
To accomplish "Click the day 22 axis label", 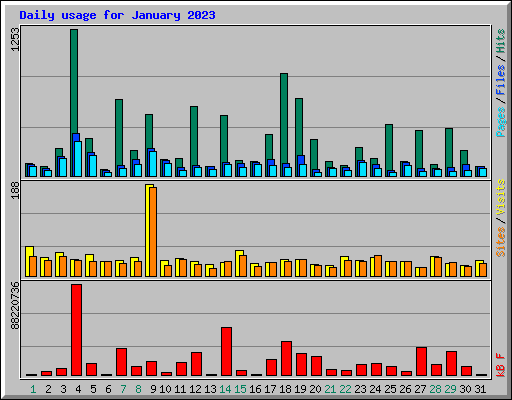I will [345, 389].
